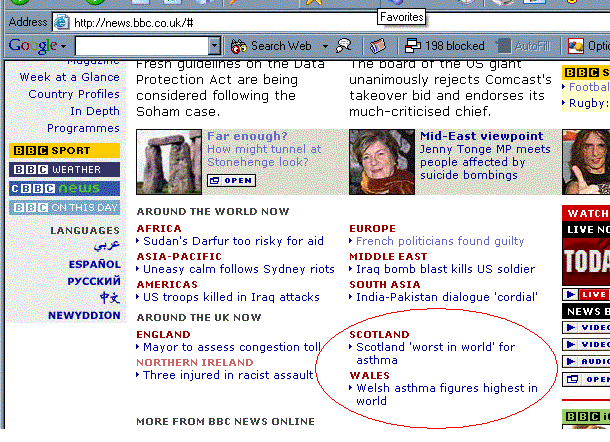Click the BBC Weather banner button
The image size is (610, 442).
click(x=65, y=169)
